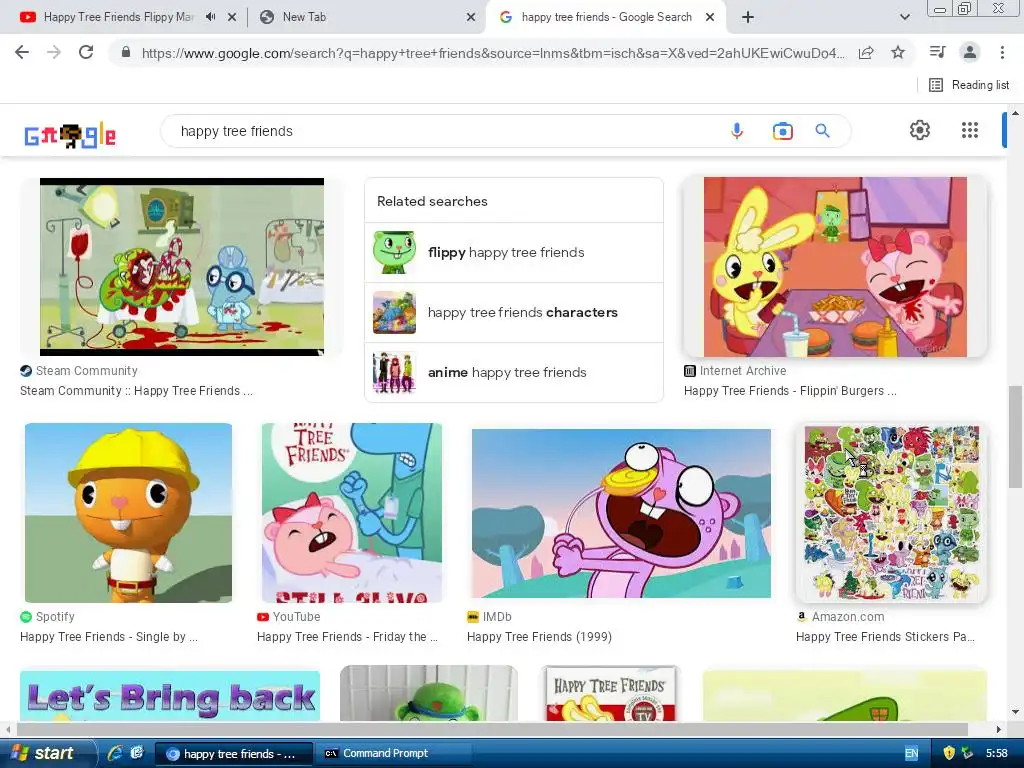Click Happy Tree Friends - Friday the caption

pos(347,637)
